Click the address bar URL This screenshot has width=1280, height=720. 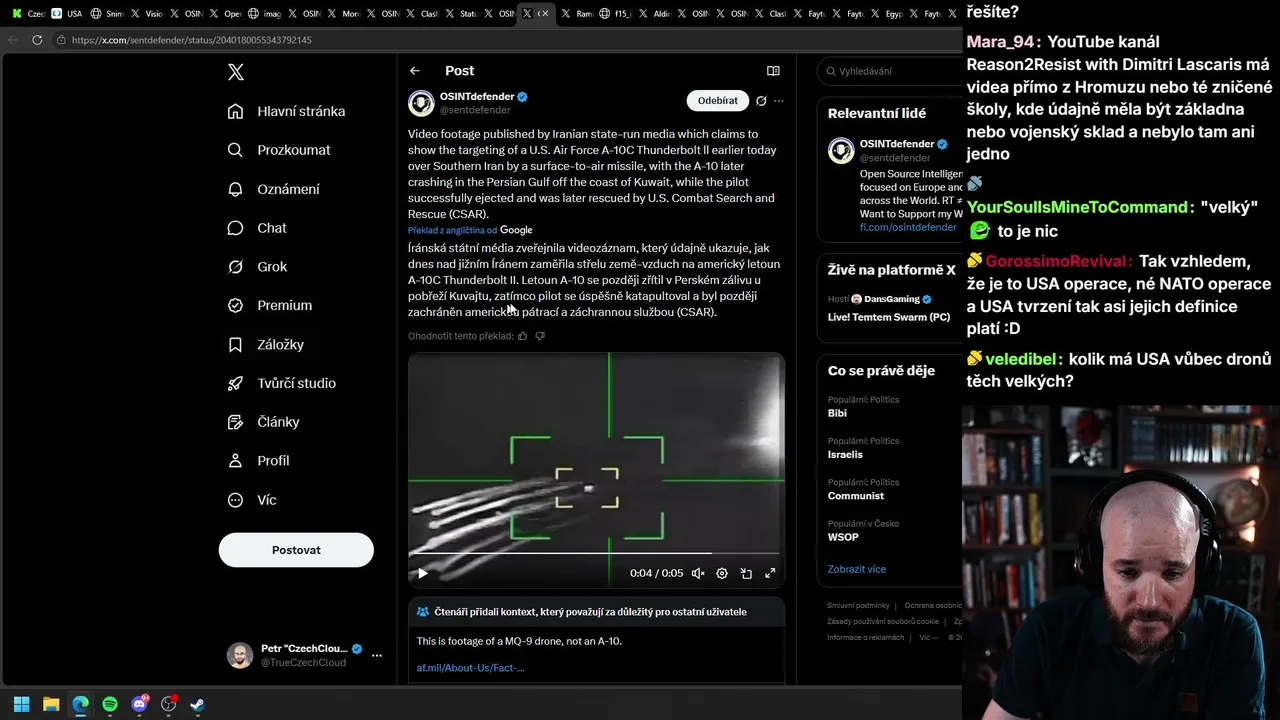(x=192, y=40)
